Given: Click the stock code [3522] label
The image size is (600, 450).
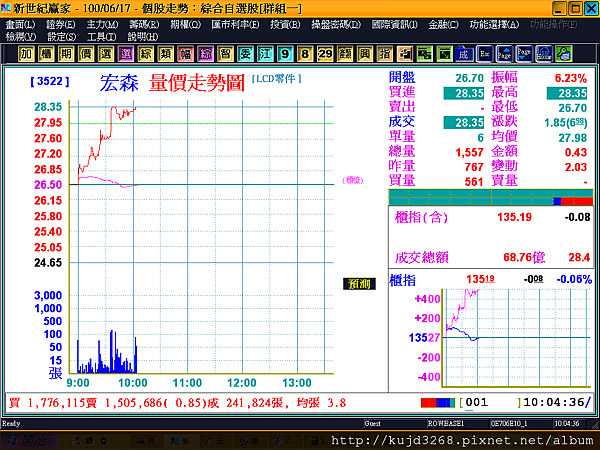Looking at the screenshot, I should tap(50, 81).
